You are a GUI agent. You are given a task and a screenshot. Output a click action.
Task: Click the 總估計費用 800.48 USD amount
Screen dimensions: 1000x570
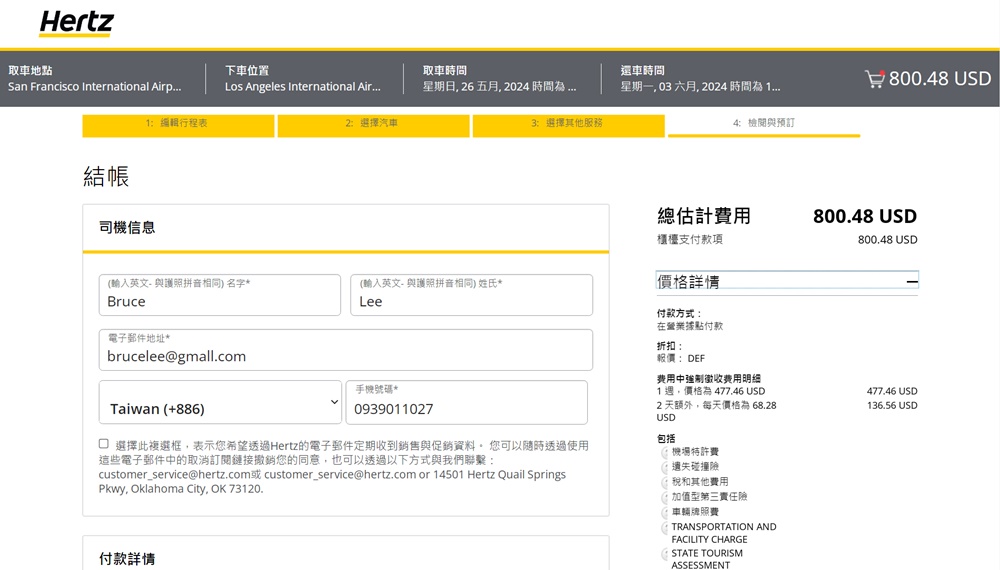(x=864, y=217)
